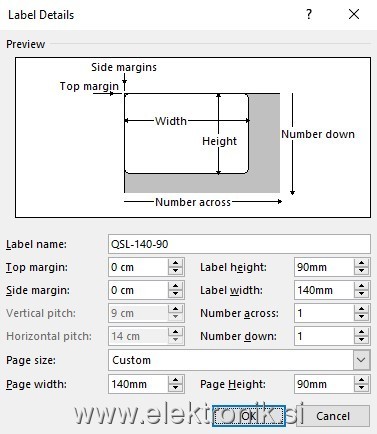Click into the Label width 140mm field
This screenshot has height=434, width=377.
[x=324, y=290]
